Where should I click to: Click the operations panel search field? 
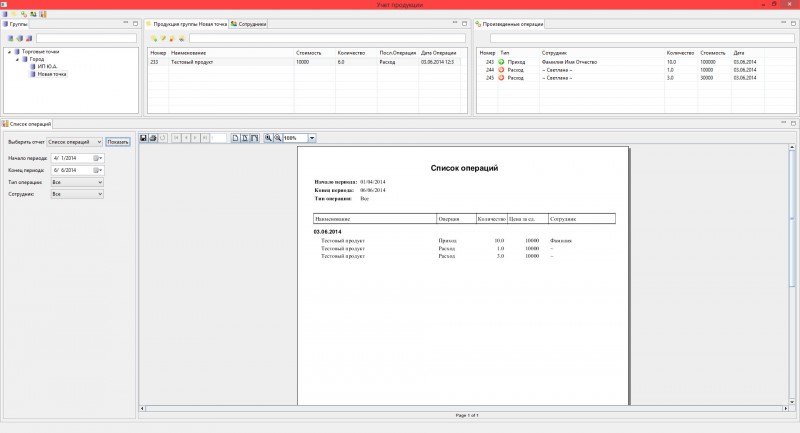pyautogui.click(x=642, y=38)
